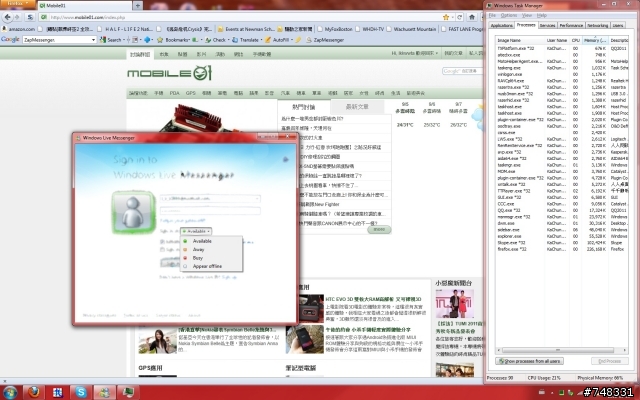The image size is (640, 400).
Task: Go back using Firefox back arrow
Action: pyautogui.click(x=7, y=17)
